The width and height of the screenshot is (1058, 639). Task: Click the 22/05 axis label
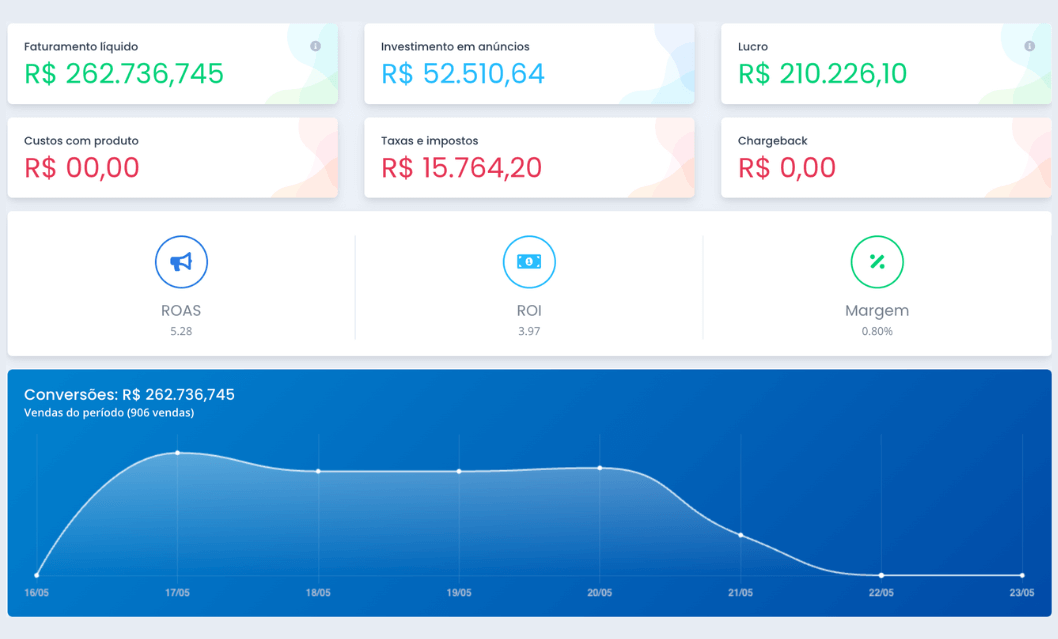pyautogui.click(x=881, y=593)
